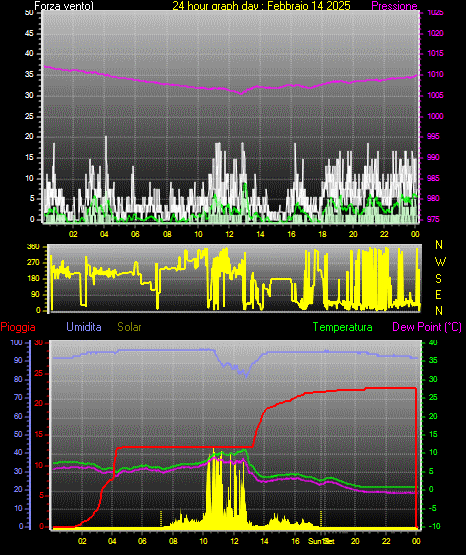Click the '990' pressure axis value
The height and width of the screenshot is (555, 466).
433,157
